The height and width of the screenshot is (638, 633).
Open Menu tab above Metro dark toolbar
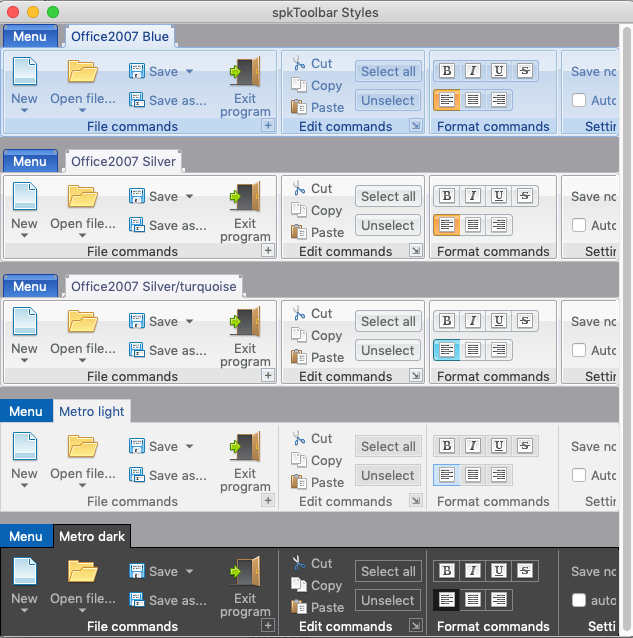(x=26, y=536)
